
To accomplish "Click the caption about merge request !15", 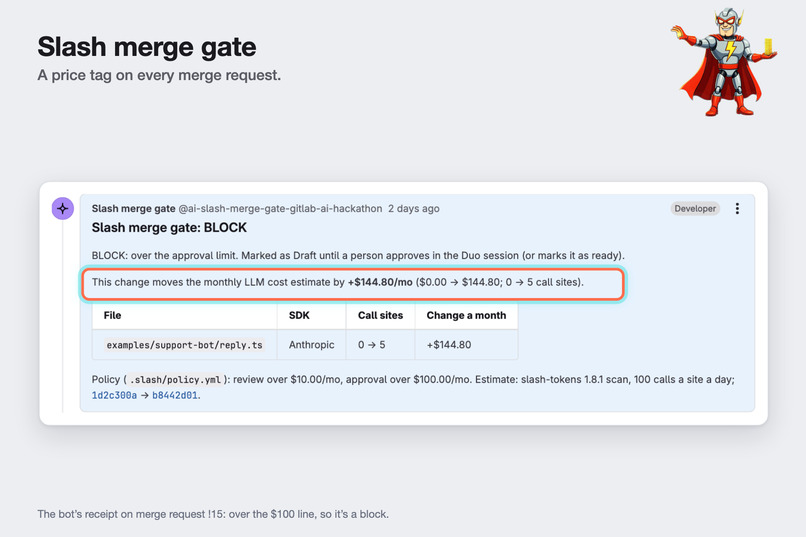I will 213,514.
